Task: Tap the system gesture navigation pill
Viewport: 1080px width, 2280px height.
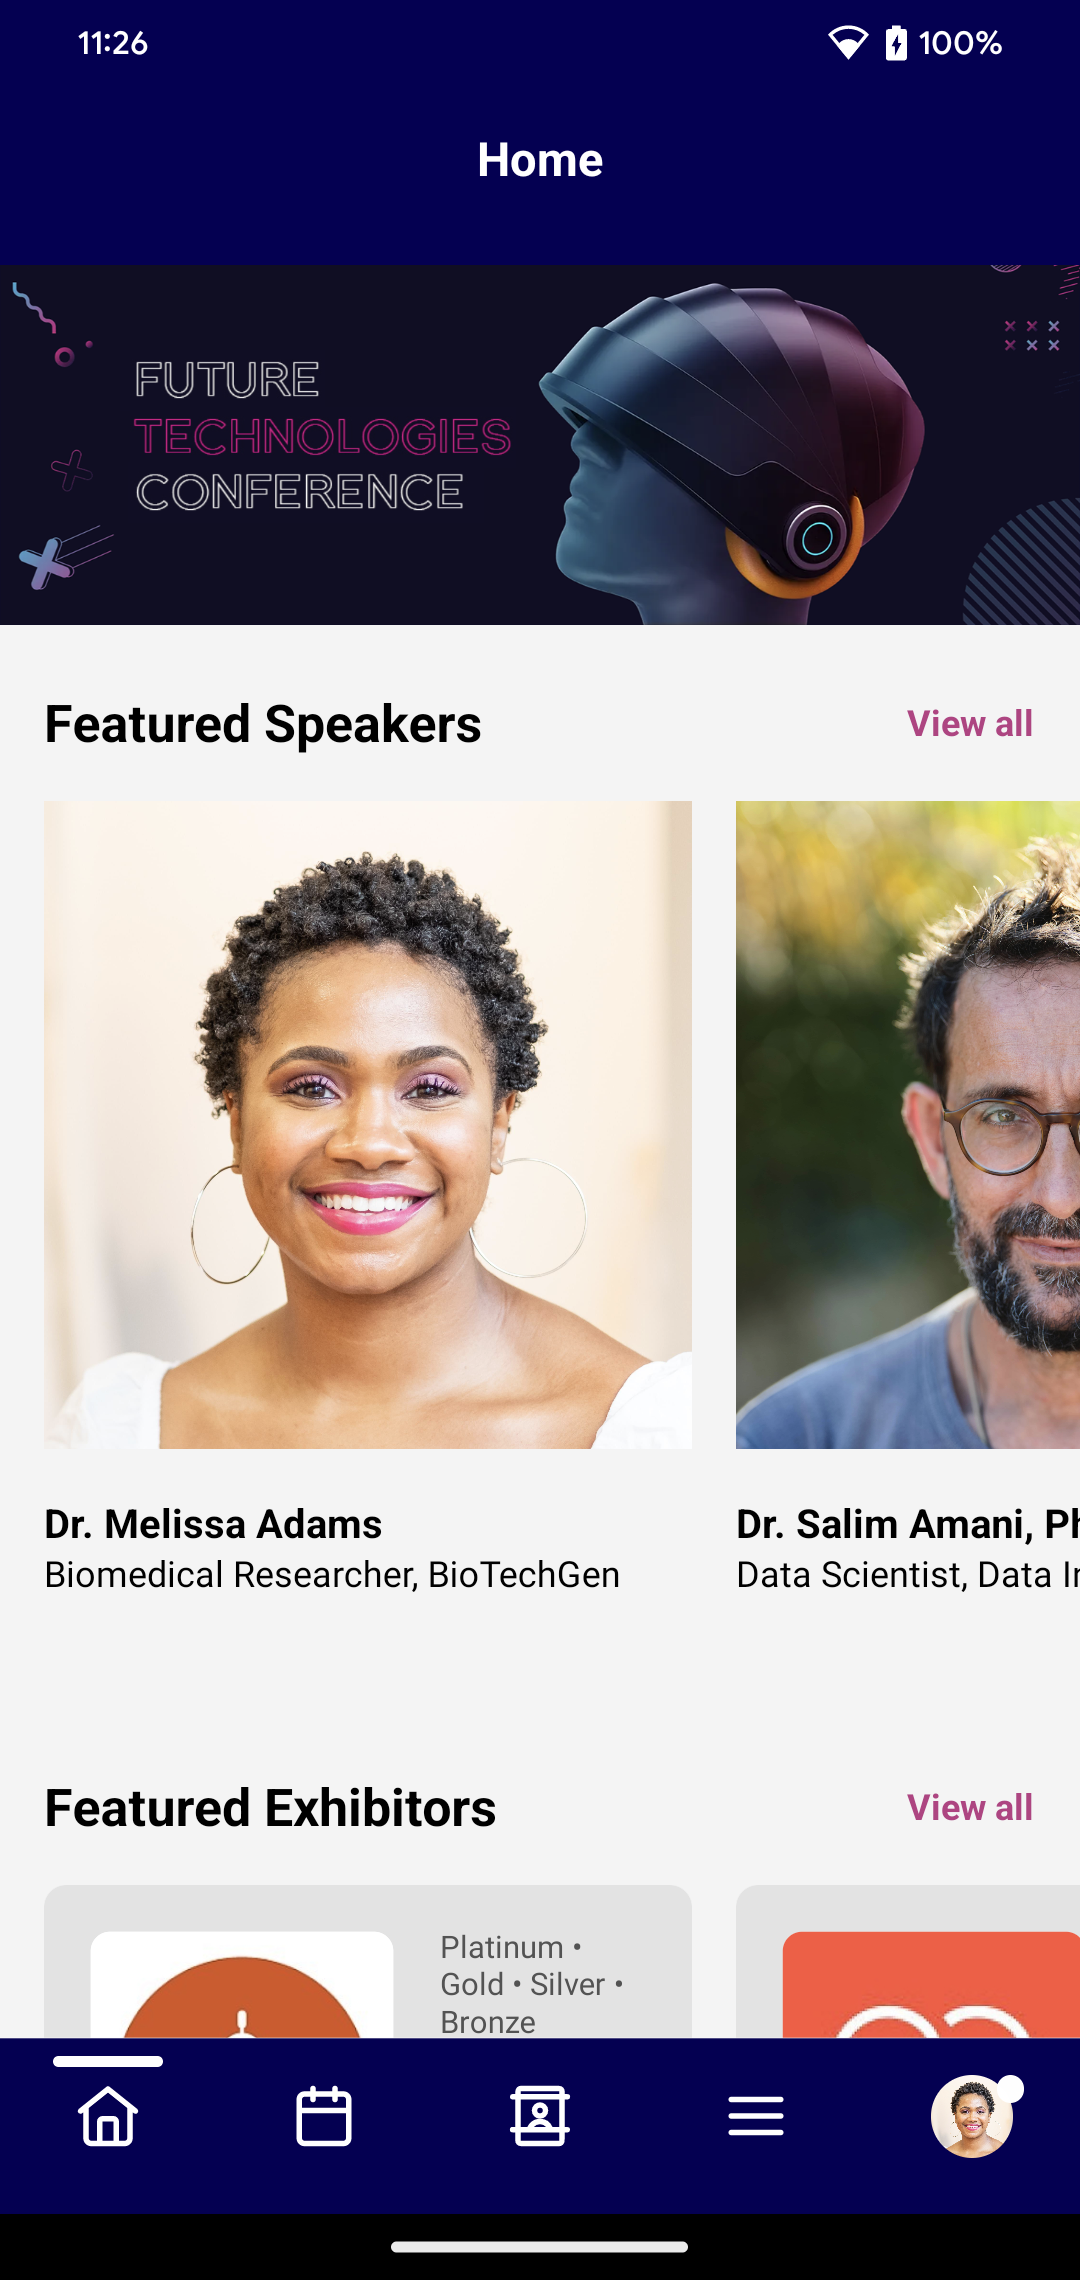Action: click(x=540, y=2246)
